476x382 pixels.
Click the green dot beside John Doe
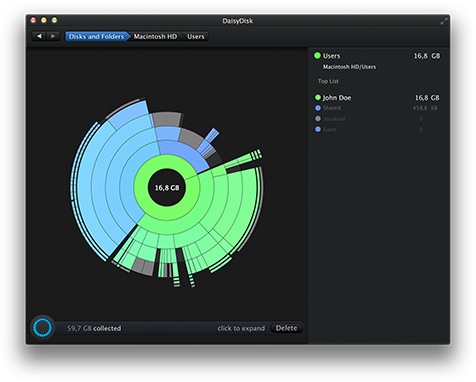click(318, 97)
